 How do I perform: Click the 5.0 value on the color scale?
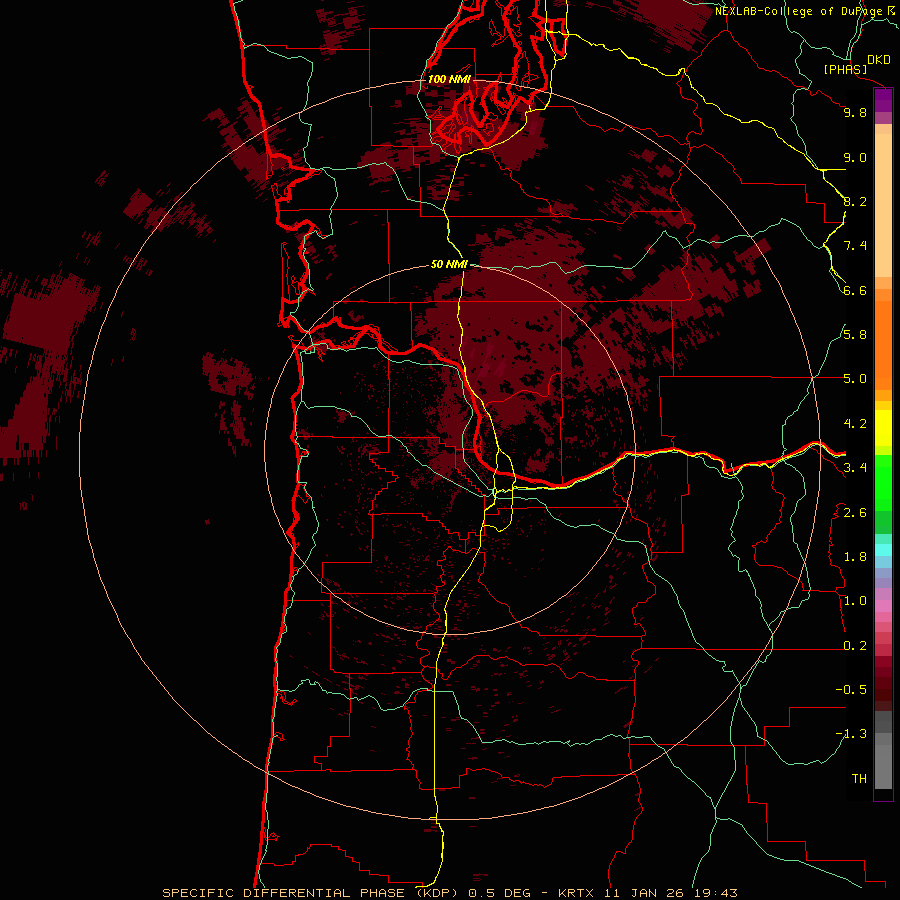[x=855, y=379]
